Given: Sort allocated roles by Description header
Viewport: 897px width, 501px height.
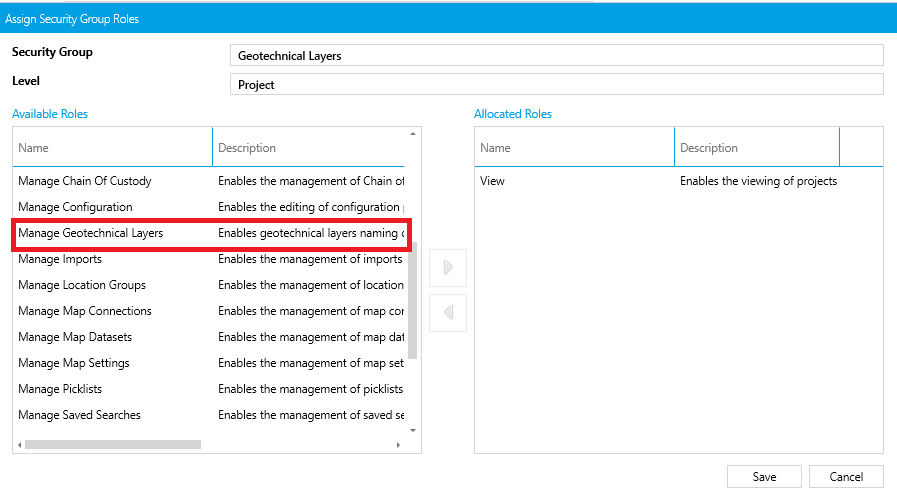Looking at the screenshot, I should [x=756, y=148].
